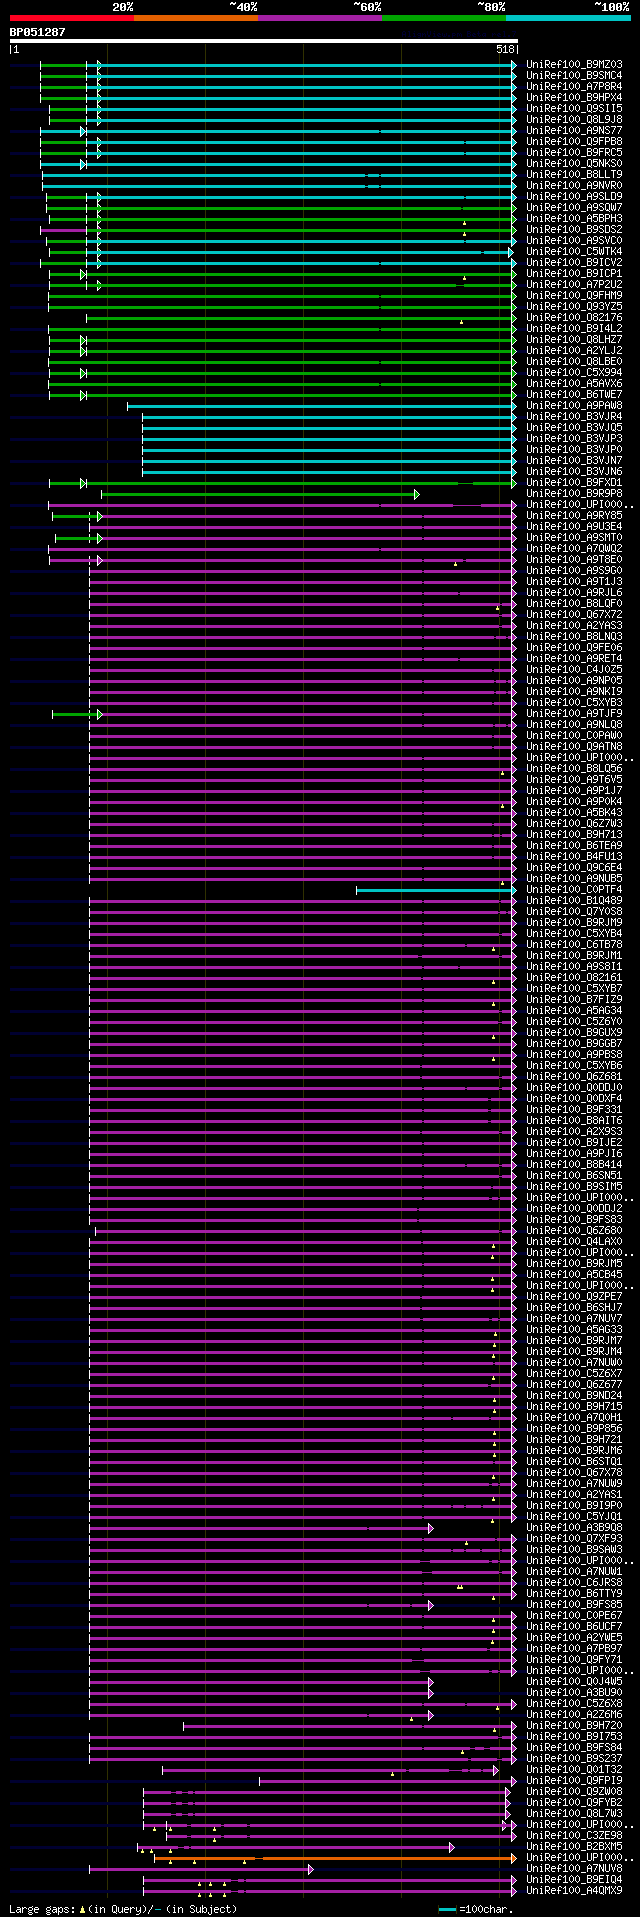The width and height of the screenshot is (640, 1917).
Task: Select the UniRef100_A9SQW7 label
Action: [574, 208]
